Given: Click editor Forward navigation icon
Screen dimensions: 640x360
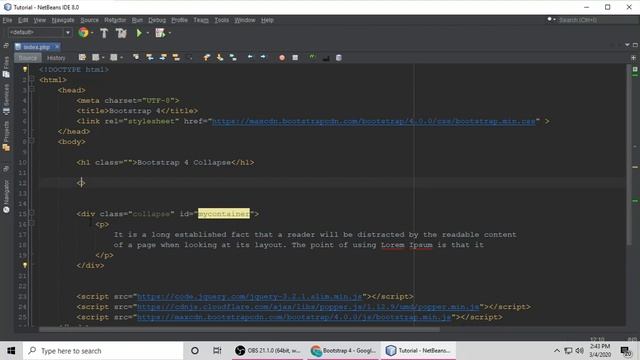Looking at the screenshot, I should click(114, 58).
